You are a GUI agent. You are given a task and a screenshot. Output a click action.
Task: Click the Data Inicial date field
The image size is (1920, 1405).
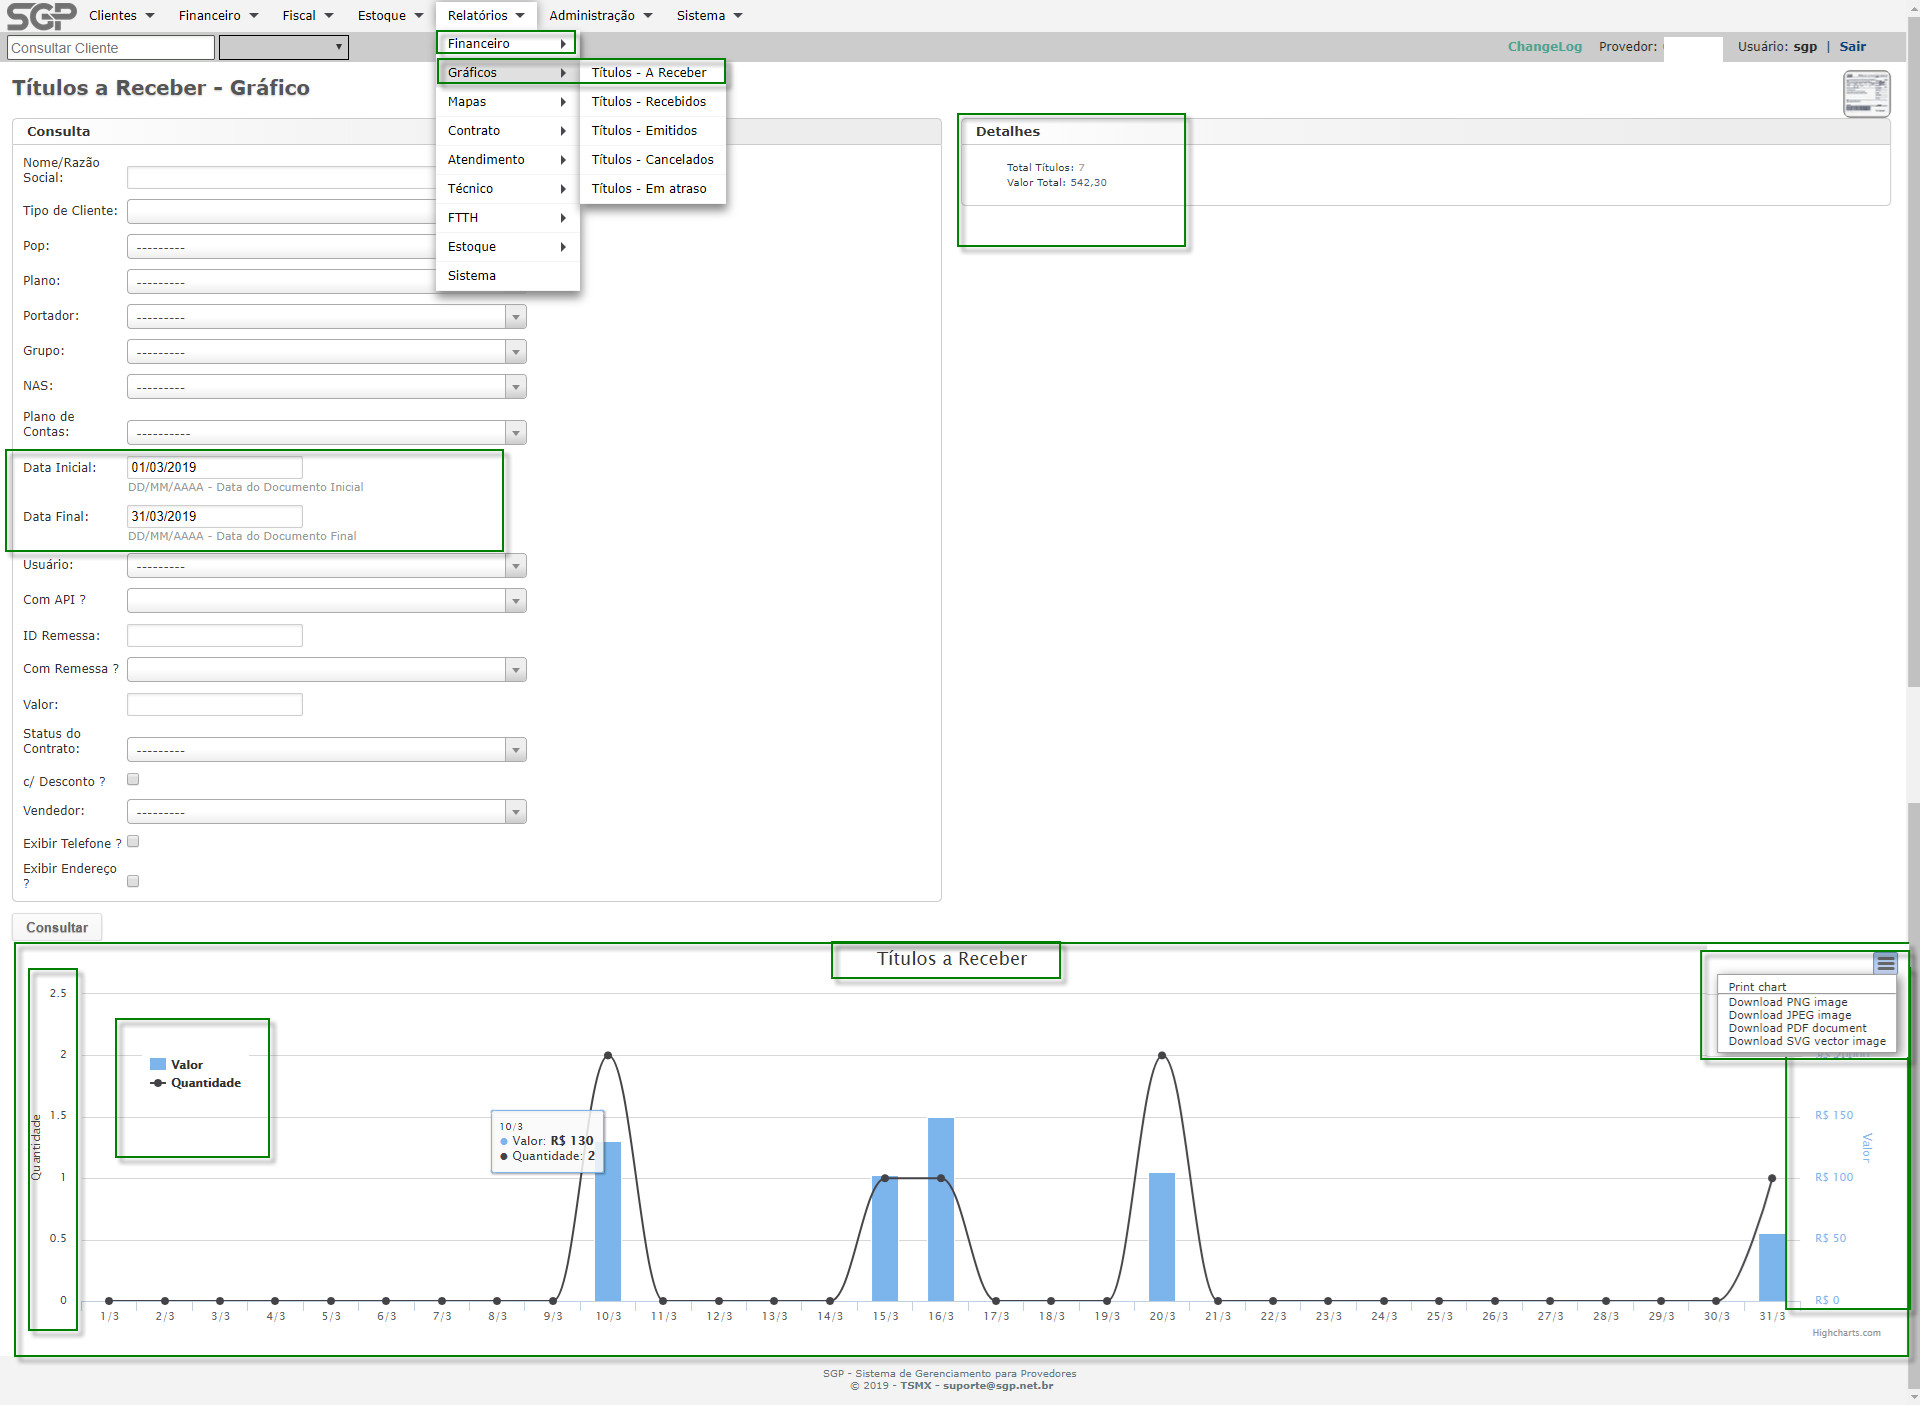(214, 467)
